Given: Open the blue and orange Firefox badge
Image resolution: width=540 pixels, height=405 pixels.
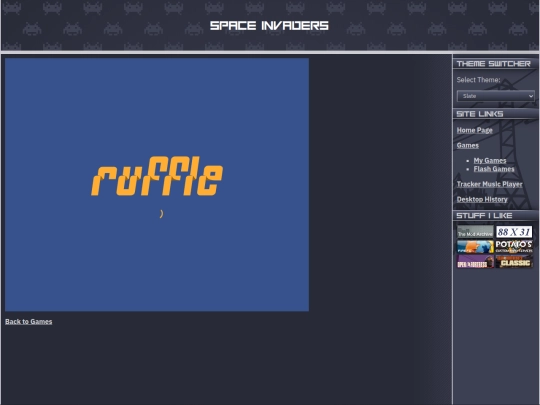Looking at the screenshot, I should [x=475, y=247].
